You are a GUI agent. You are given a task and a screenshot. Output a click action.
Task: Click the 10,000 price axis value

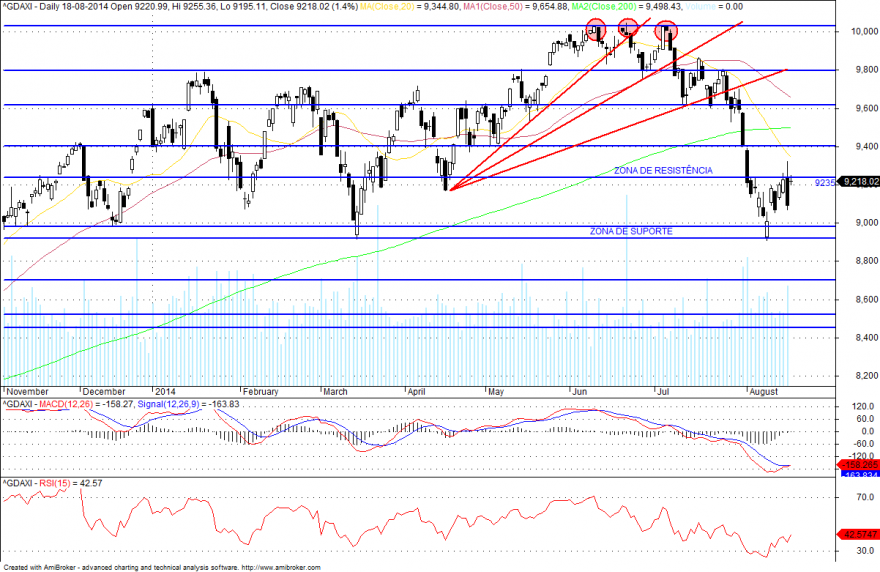click(x=864, y=31)
